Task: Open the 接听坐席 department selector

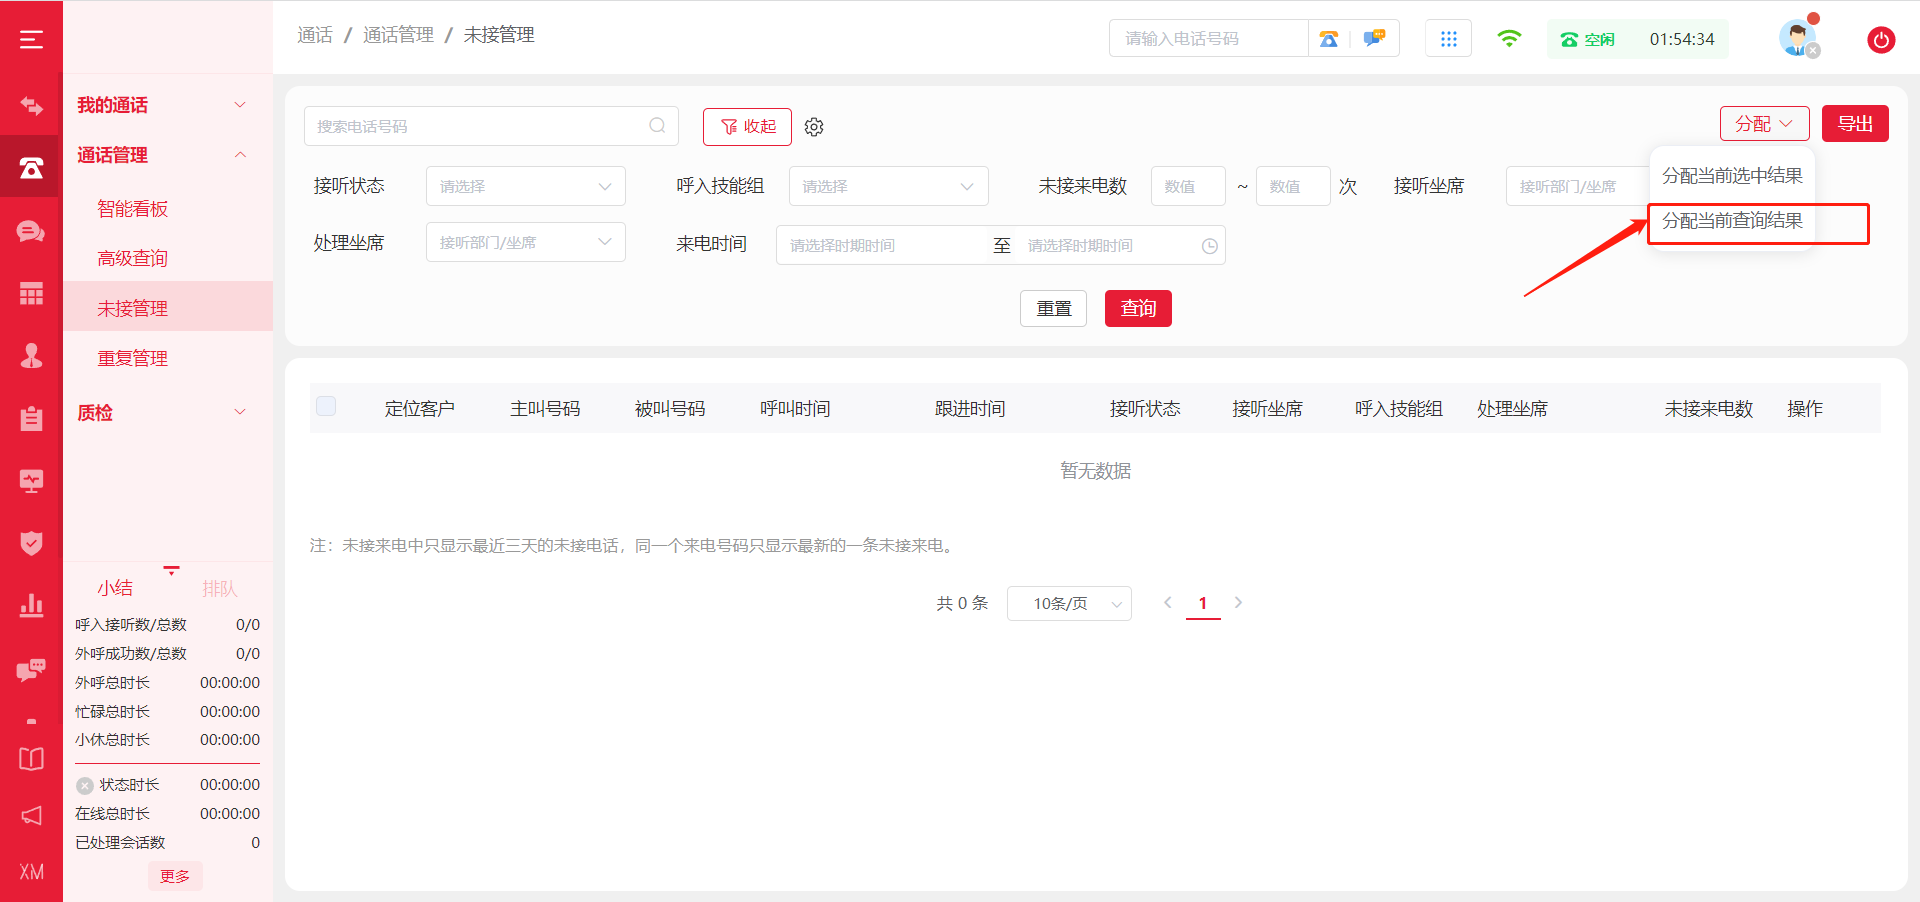Action: pos(1577,186)
